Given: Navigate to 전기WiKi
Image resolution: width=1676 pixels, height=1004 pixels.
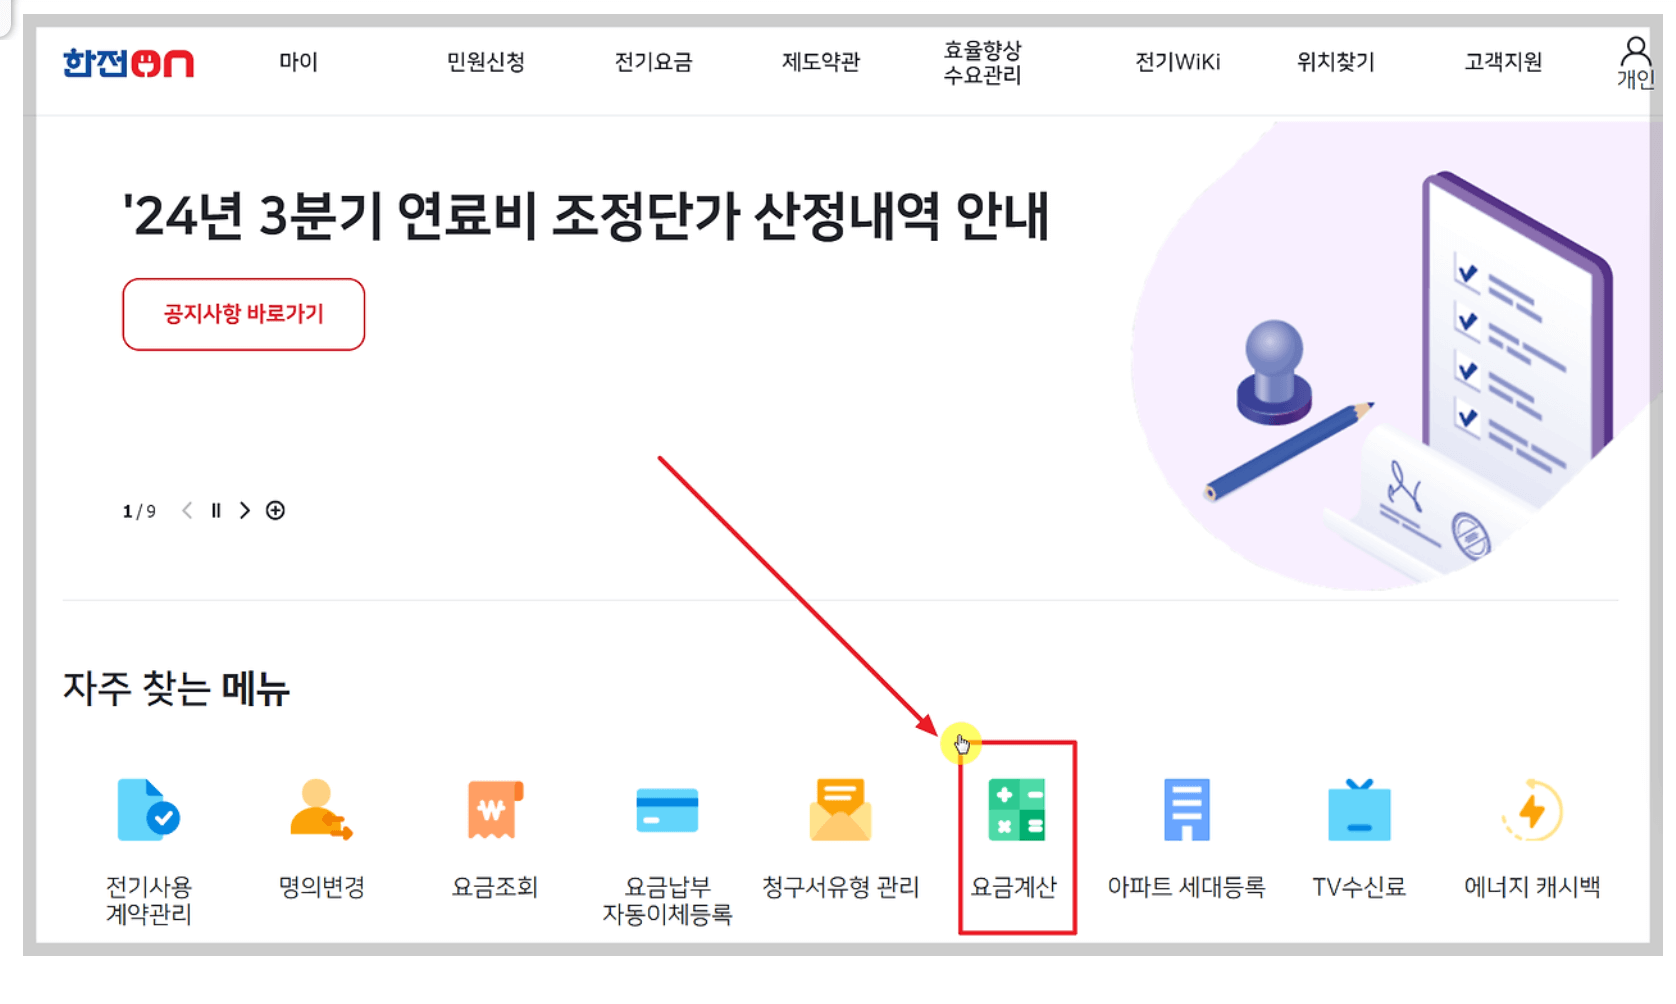Looking at the screenshot, I should coord(1180,62).
